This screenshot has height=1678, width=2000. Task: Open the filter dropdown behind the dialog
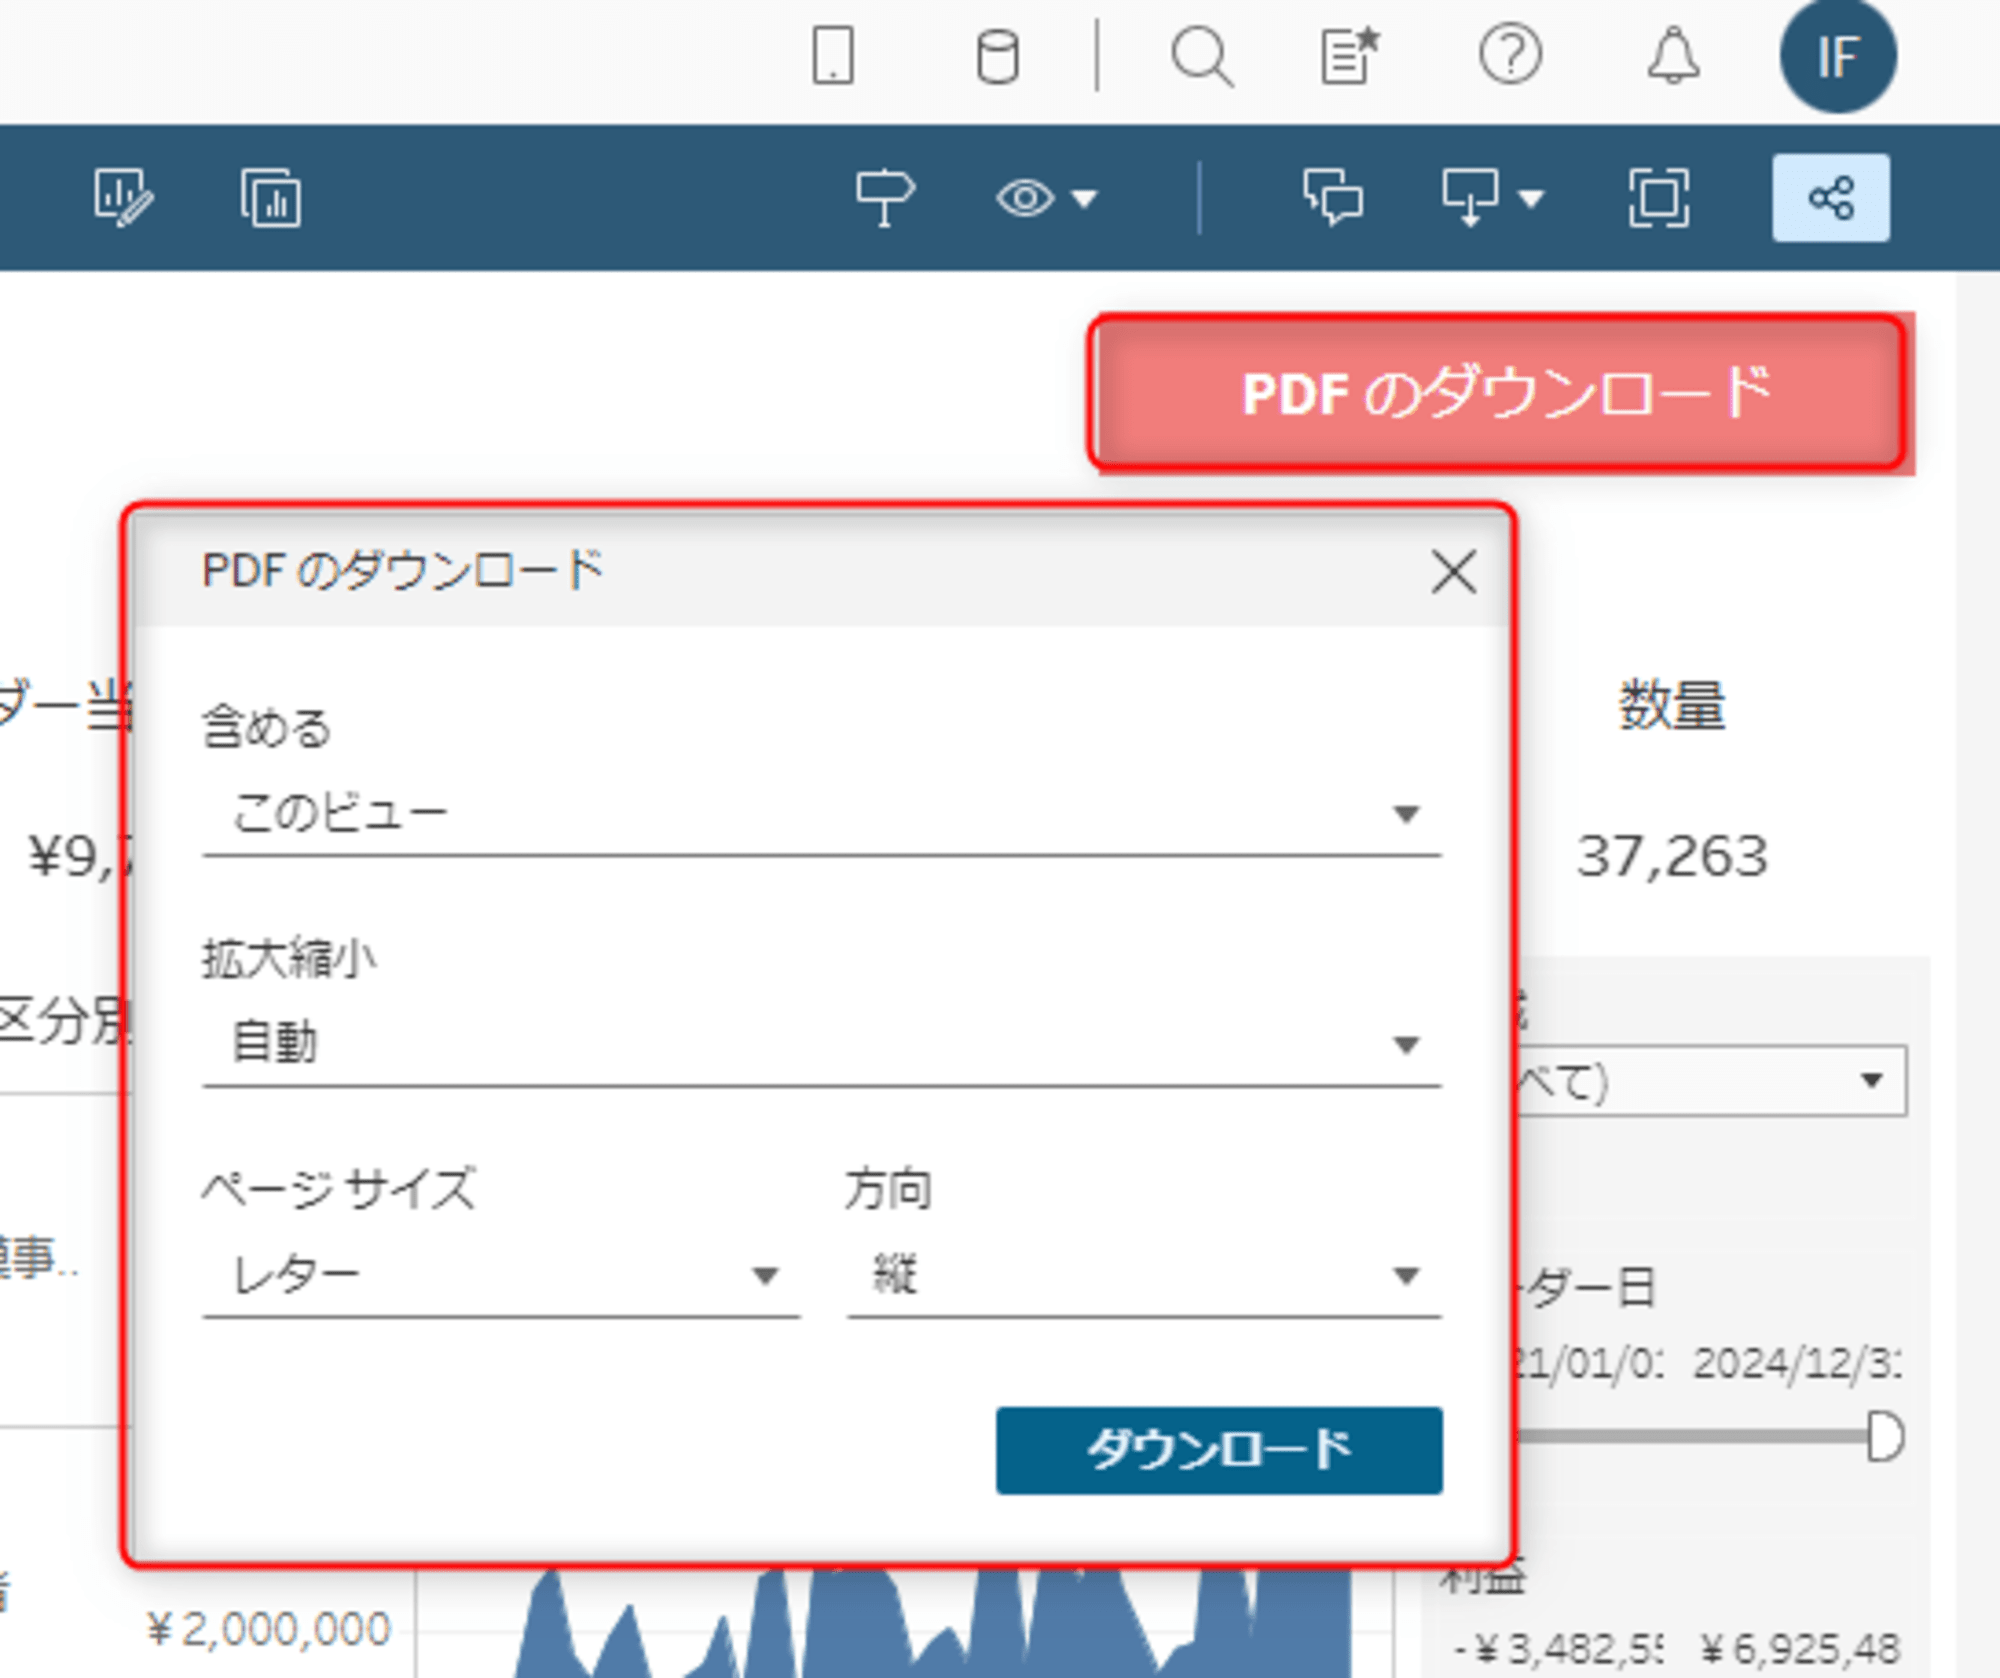pyautogui.click(x=1712, y=1081)
